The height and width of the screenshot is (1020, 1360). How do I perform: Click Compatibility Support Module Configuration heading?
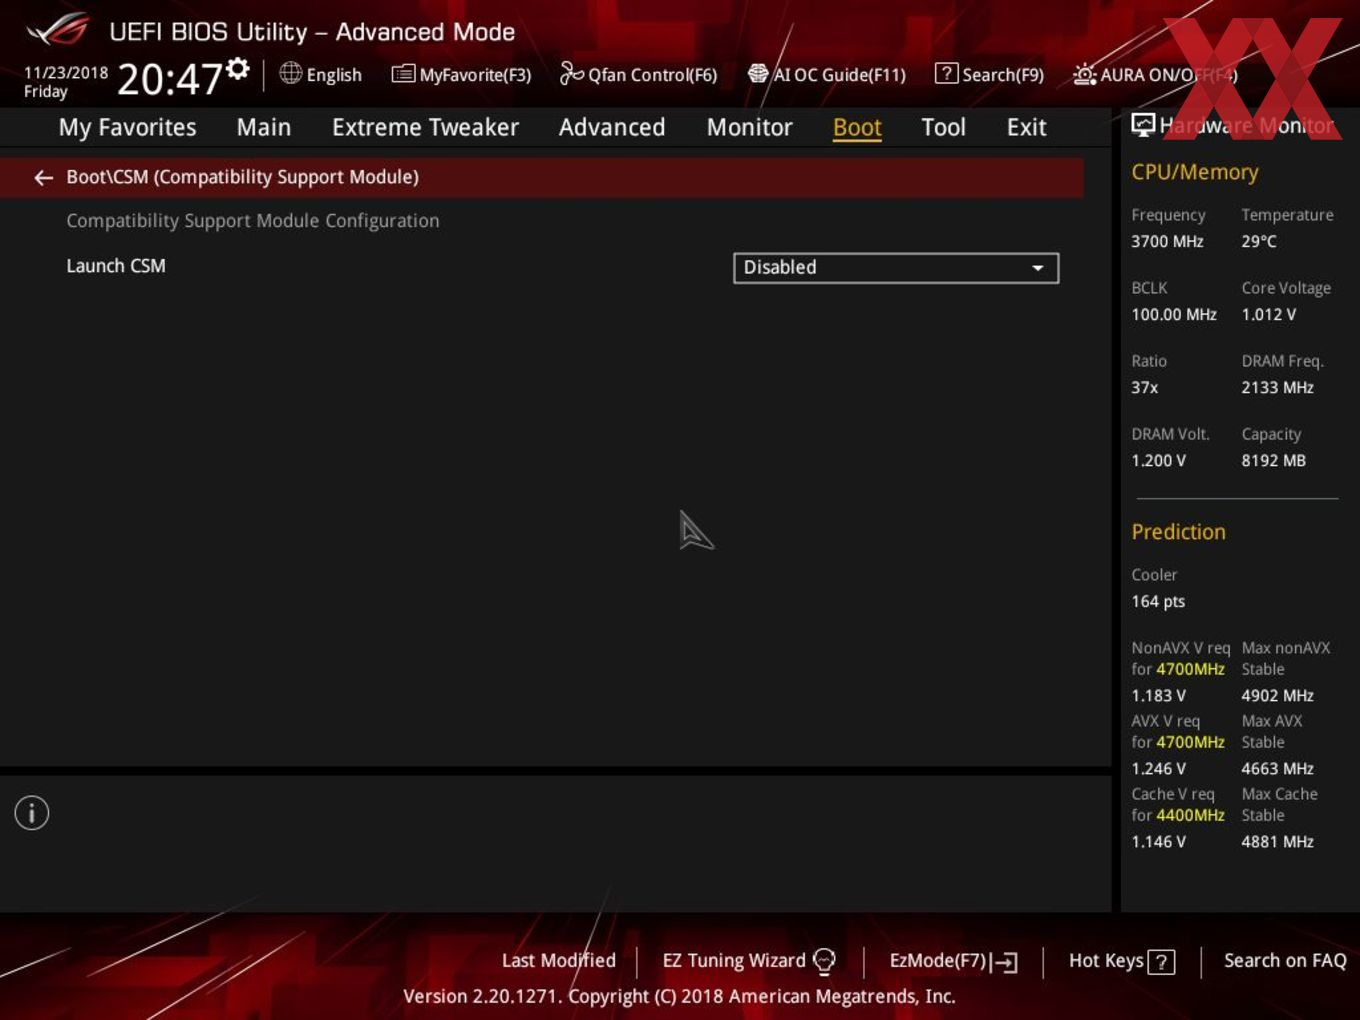coord(253,221)
